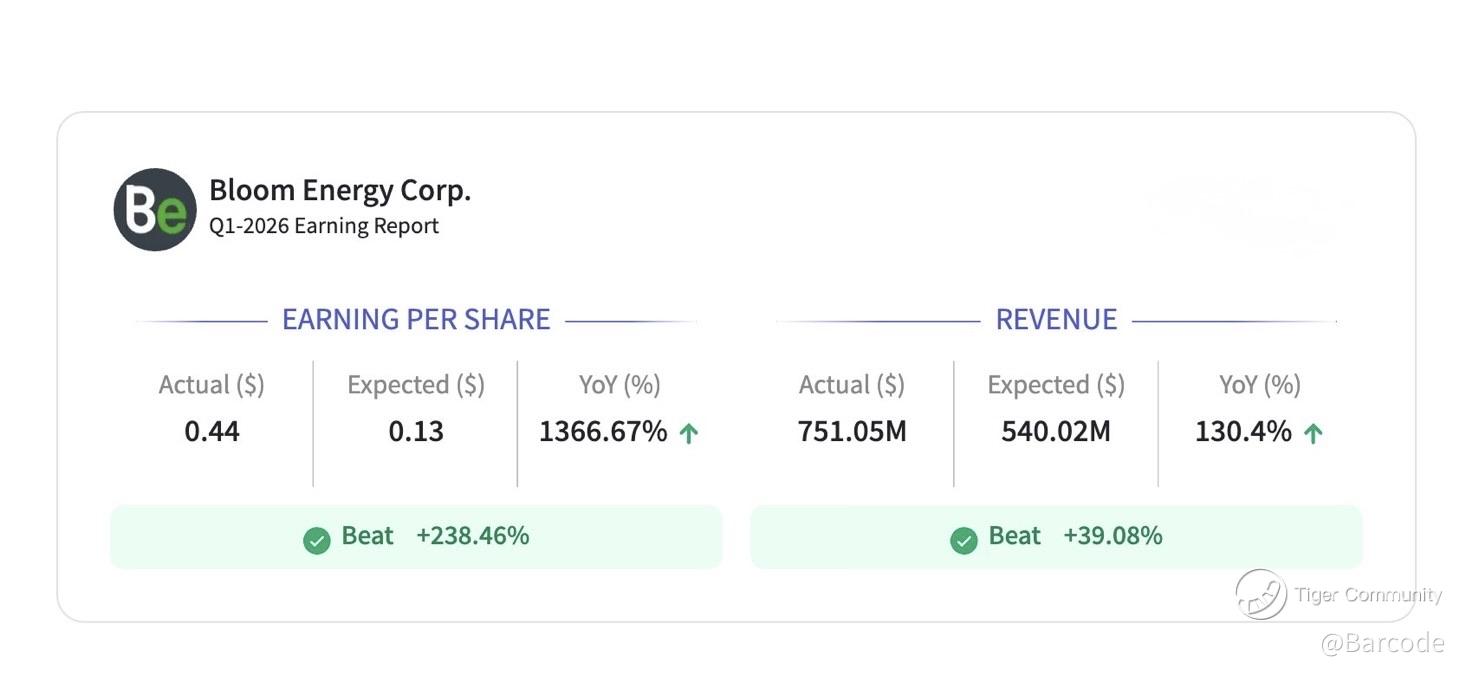Click the EPS YoY green up arrow
This screenshot has height=676, width=1473.
(689, 433)
